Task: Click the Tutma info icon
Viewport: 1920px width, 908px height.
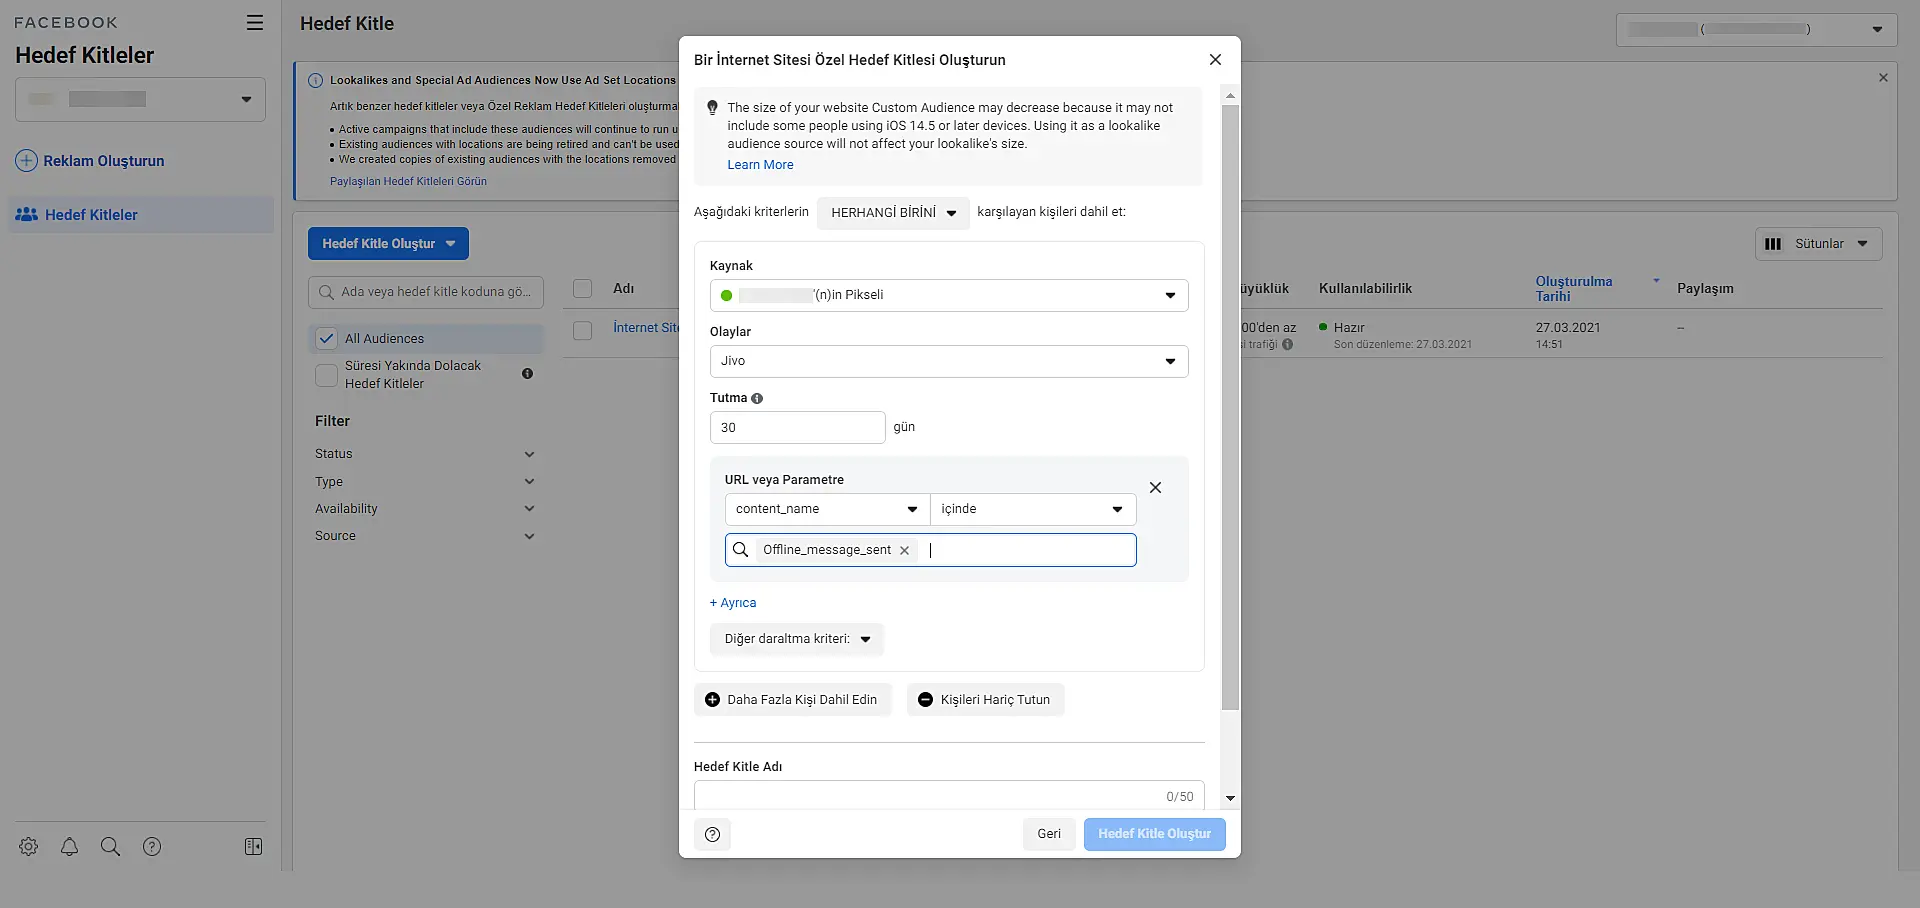Action: (x=757, y=398)
